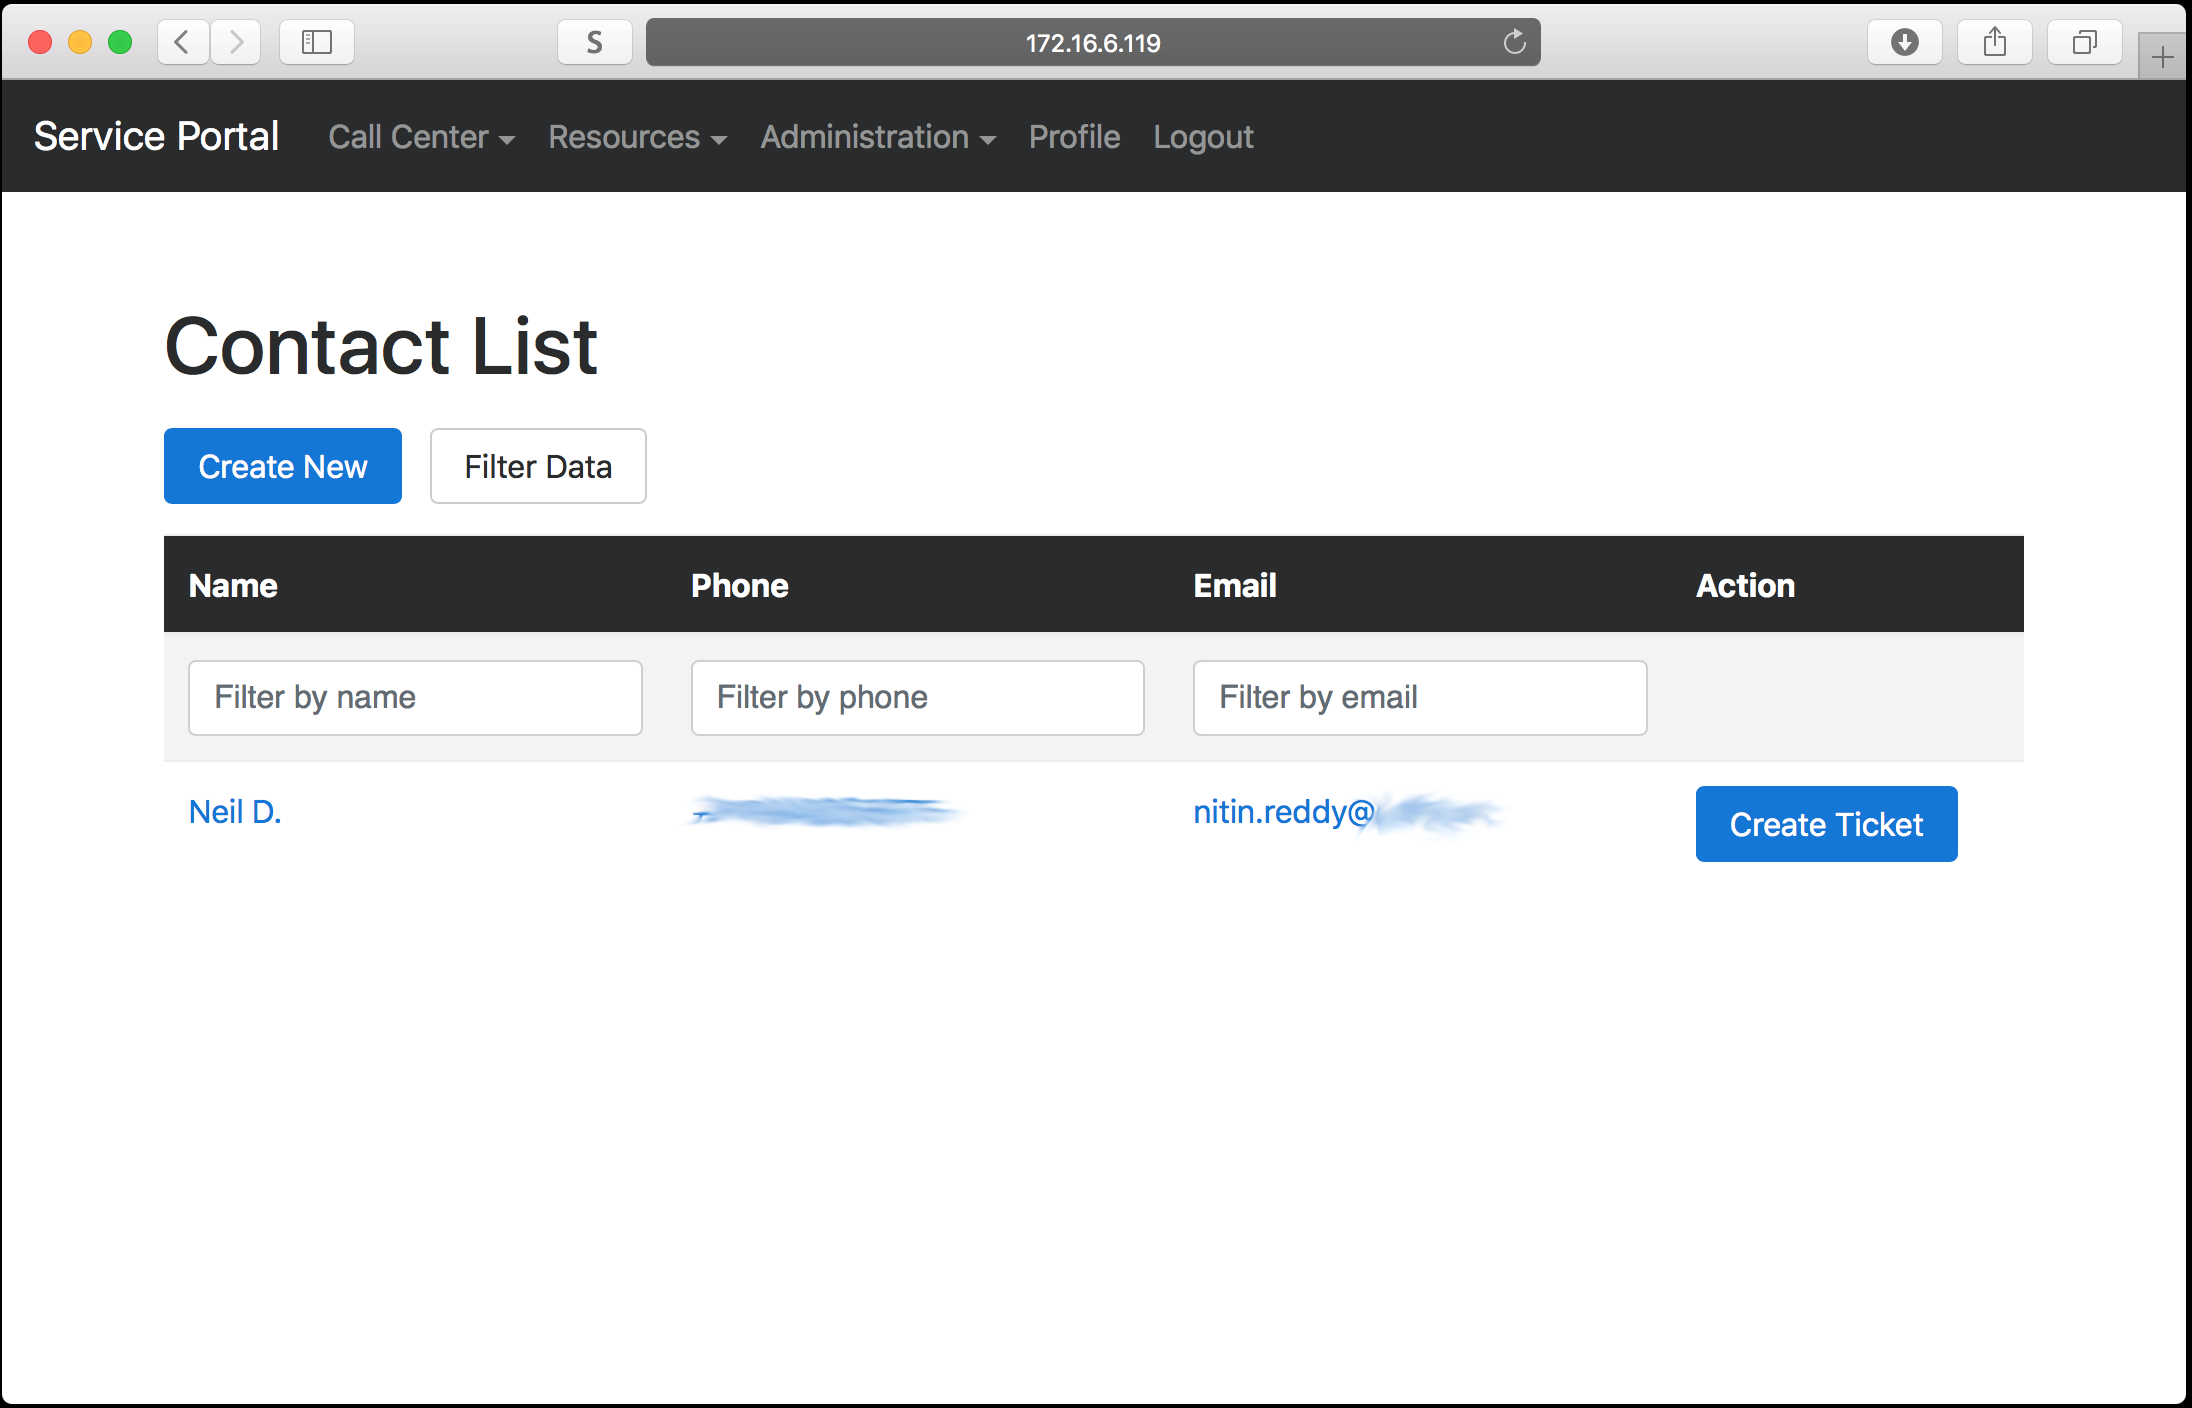The image size is (2192, 1408).
Task: Open the downloads icon
Action: 1904,42
